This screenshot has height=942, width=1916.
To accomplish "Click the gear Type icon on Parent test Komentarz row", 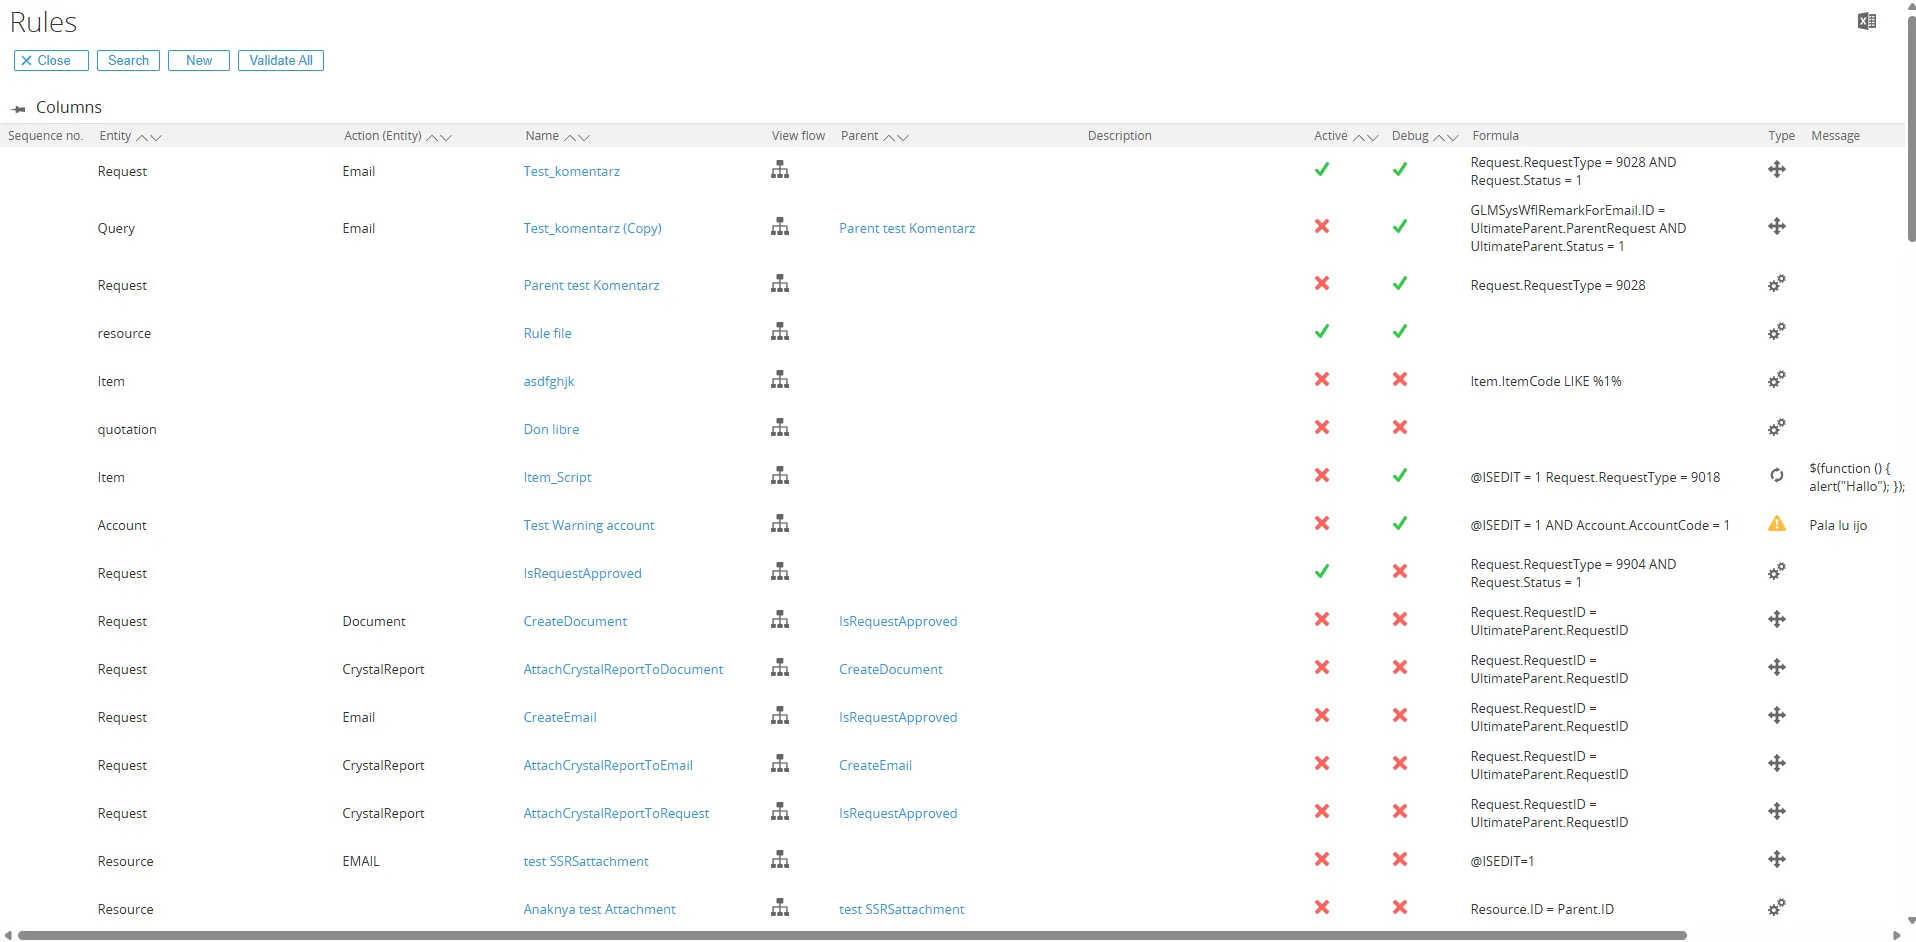I will click(1778, 284).
